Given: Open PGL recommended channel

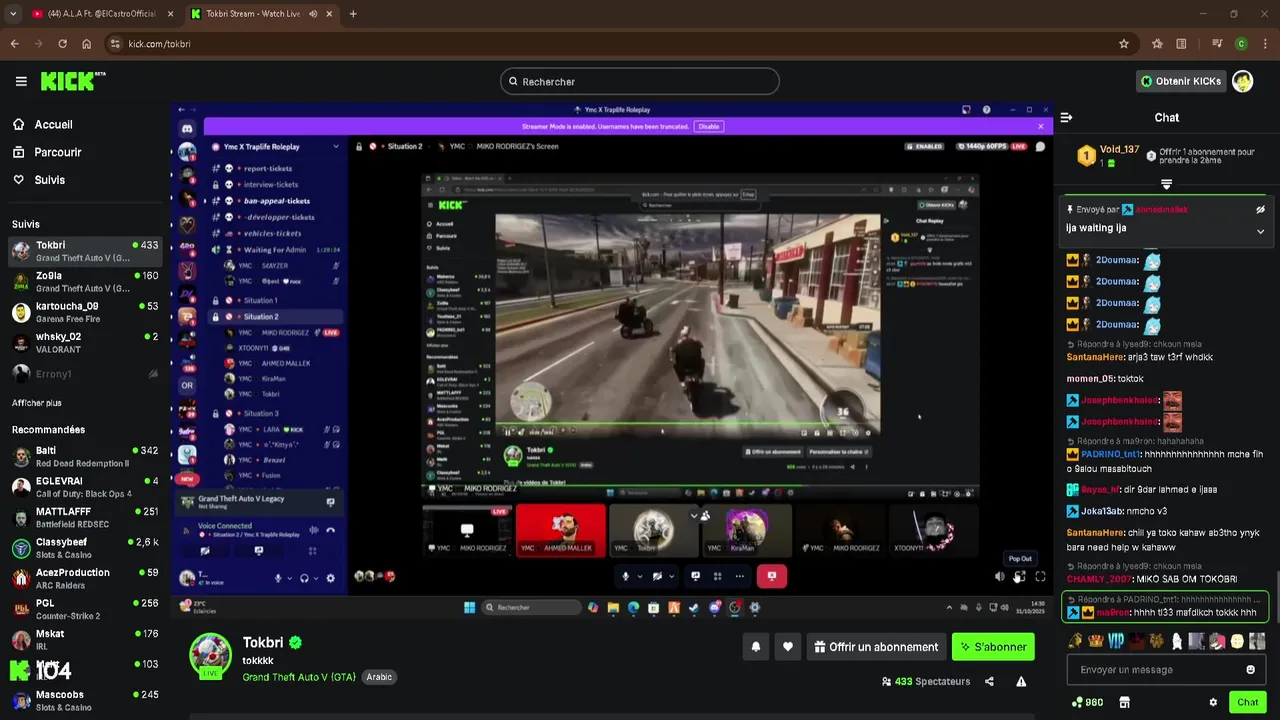Looking at the screenshot, I should coord(85,609).
